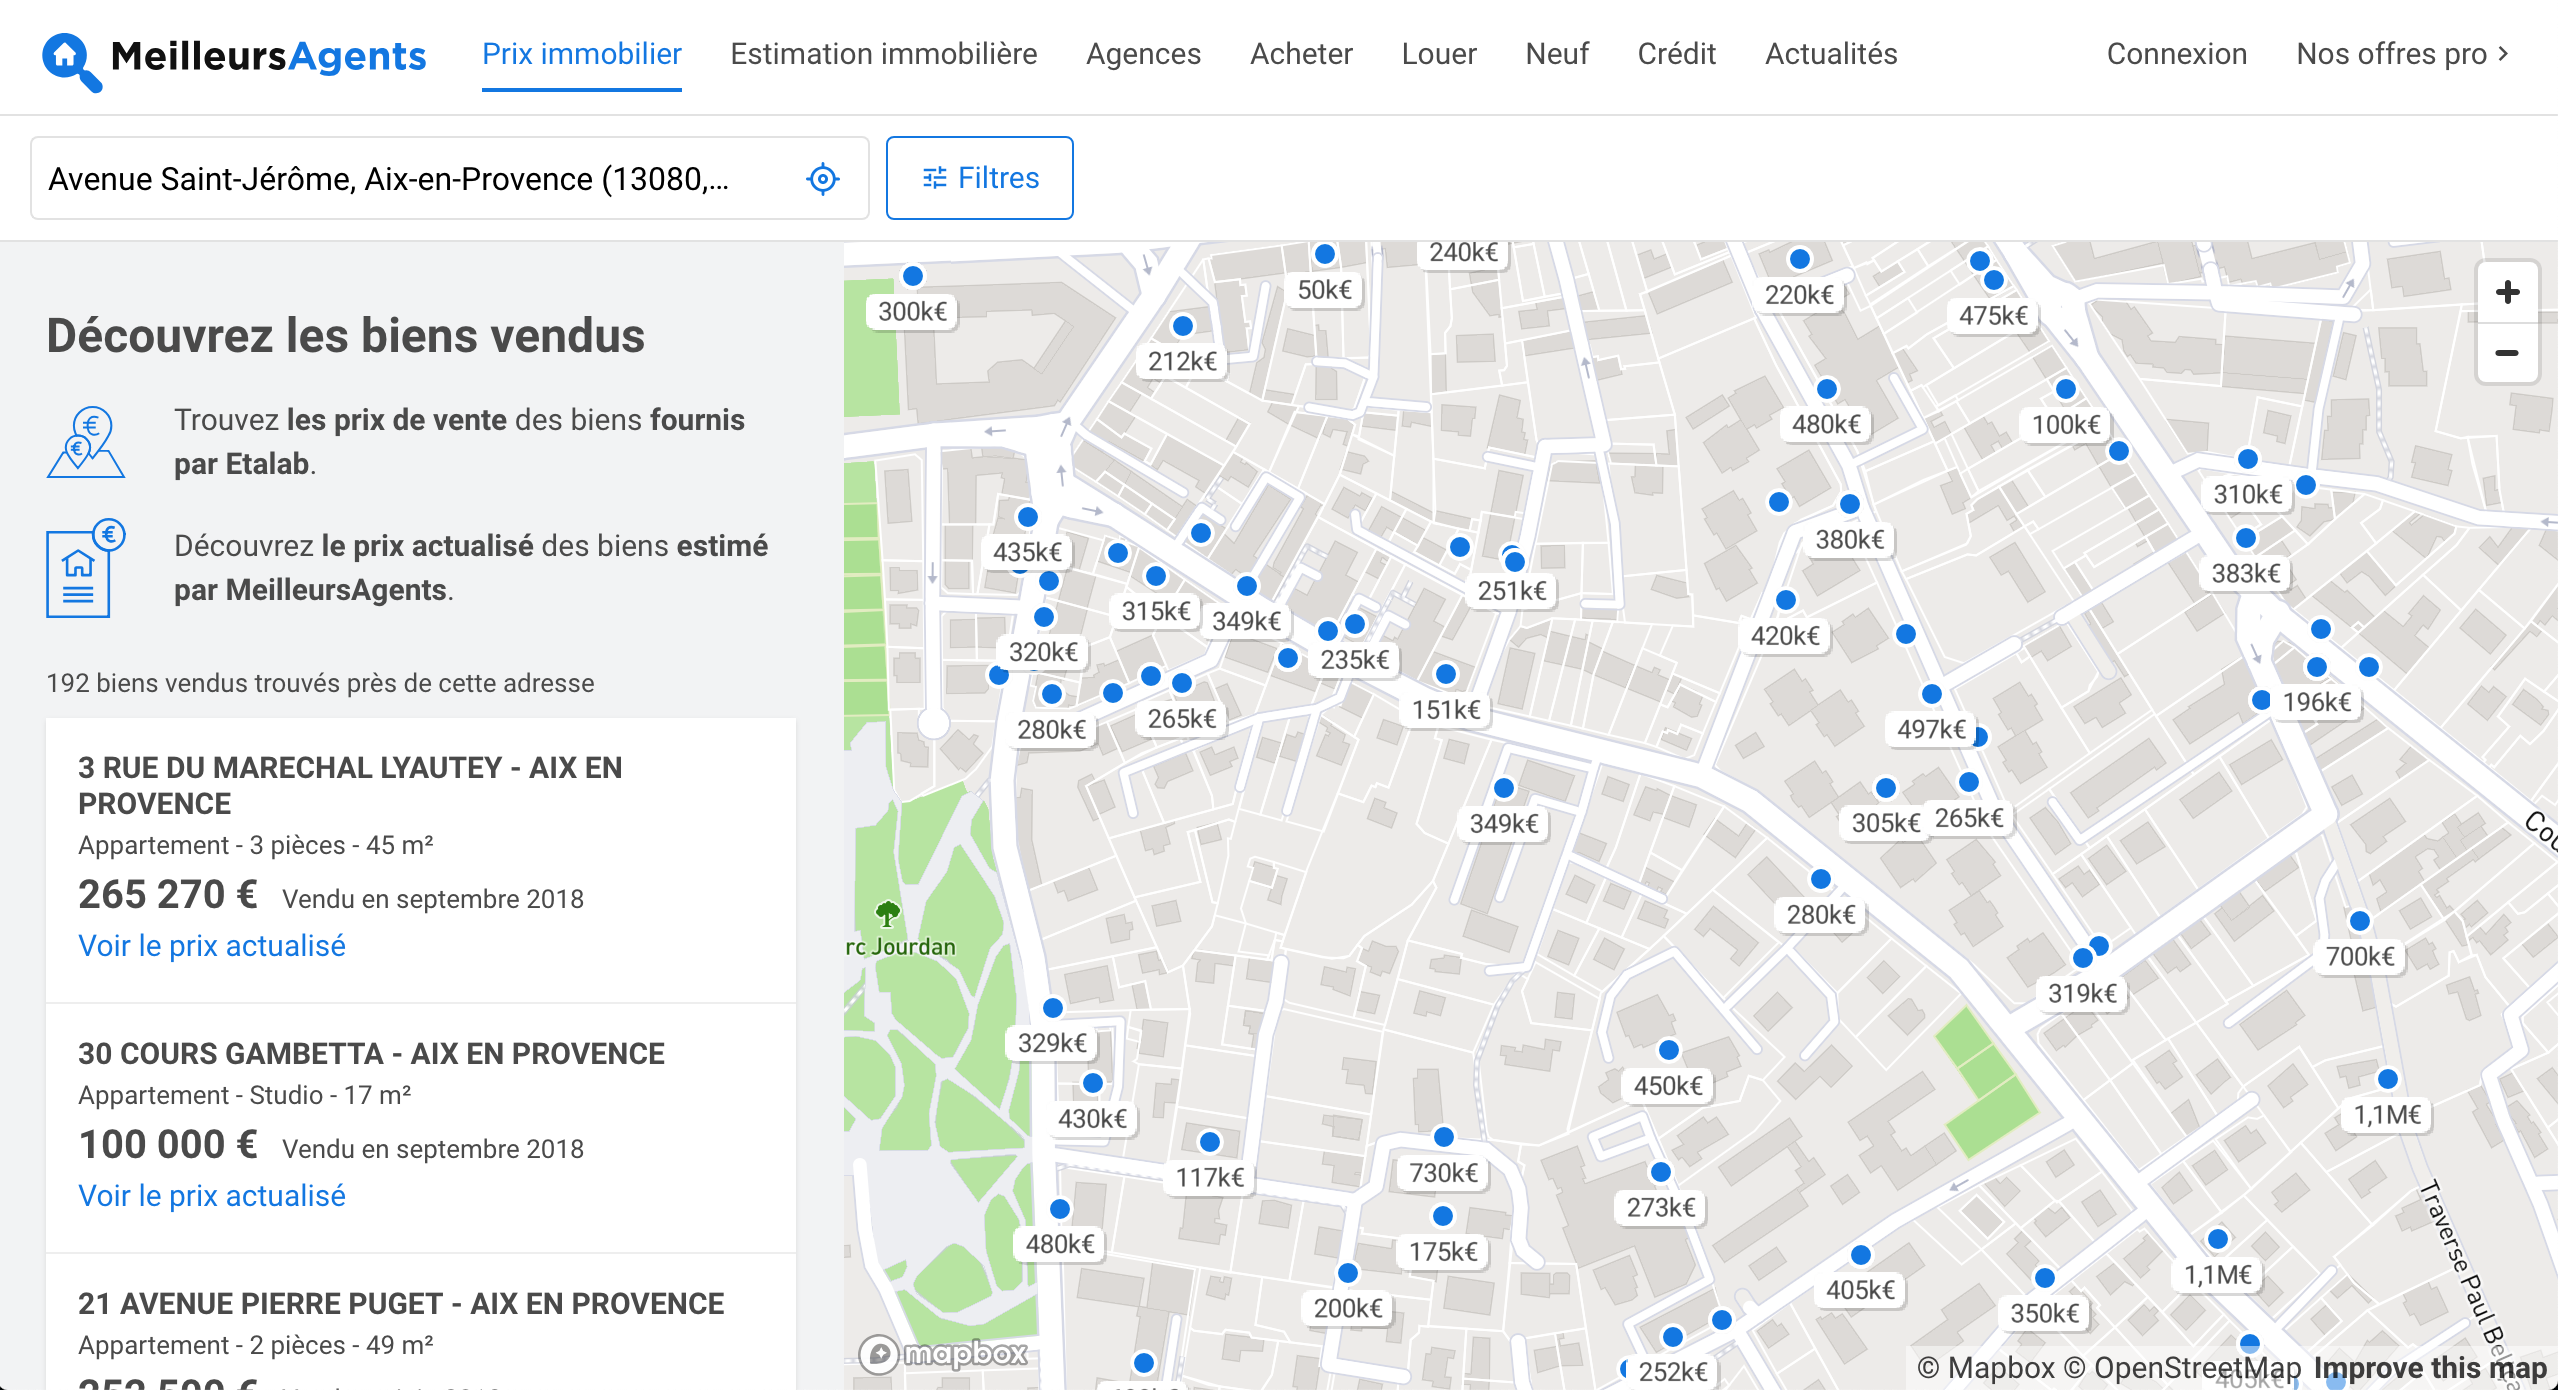Open the Prix immobilier tab
The height and width of the screenshot is (1390, 2558).
click(x=581, y=54)
